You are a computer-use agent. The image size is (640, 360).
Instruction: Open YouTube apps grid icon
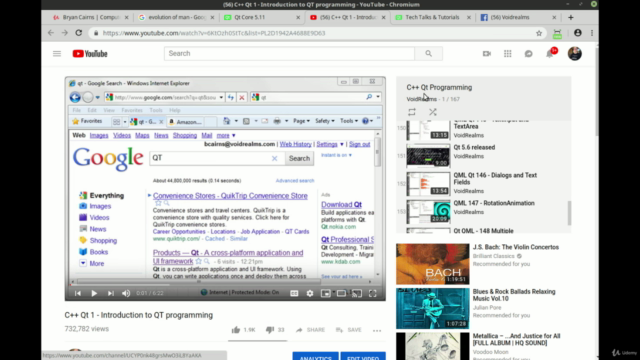(x=507, y=53)
